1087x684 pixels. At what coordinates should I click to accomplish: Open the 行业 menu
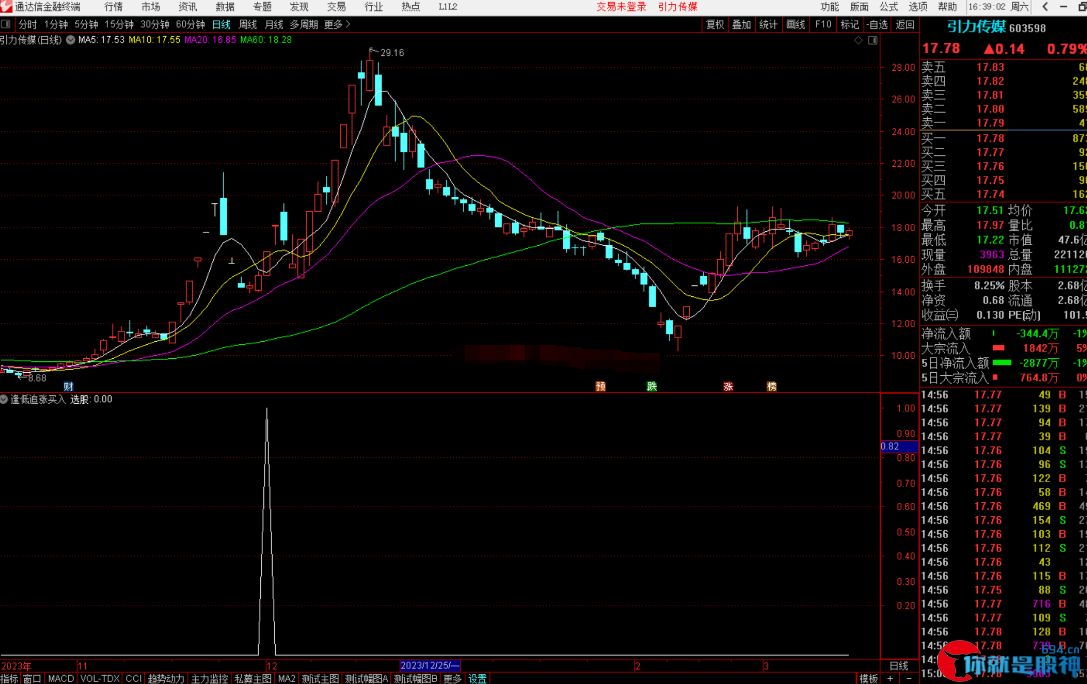pyautogui.click(x=374, y=6)
